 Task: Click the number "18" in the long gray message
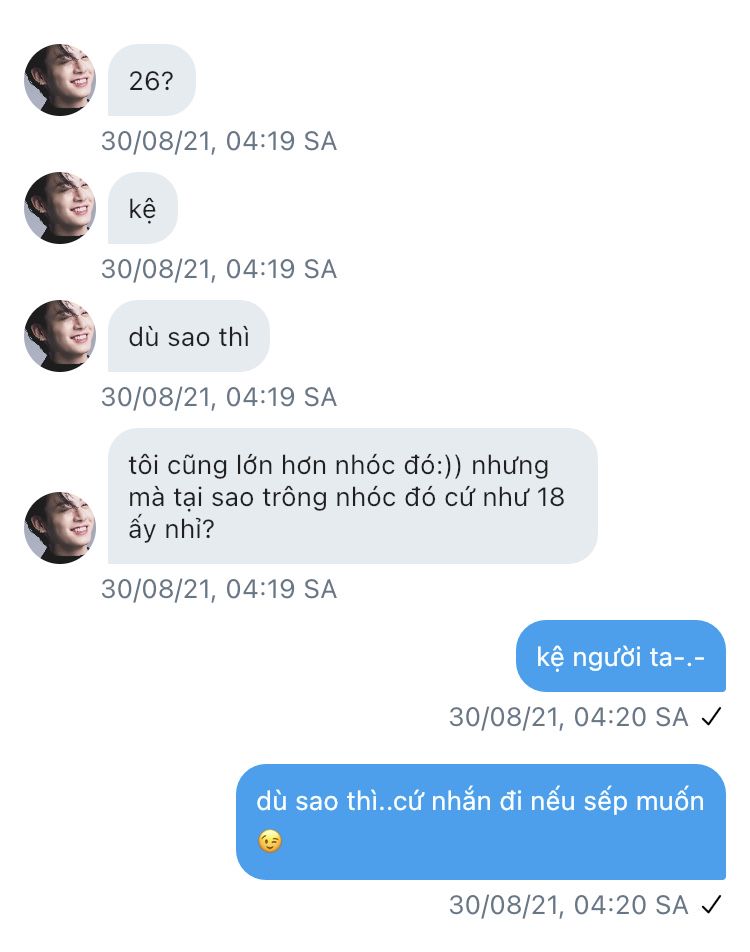(549, 497)
